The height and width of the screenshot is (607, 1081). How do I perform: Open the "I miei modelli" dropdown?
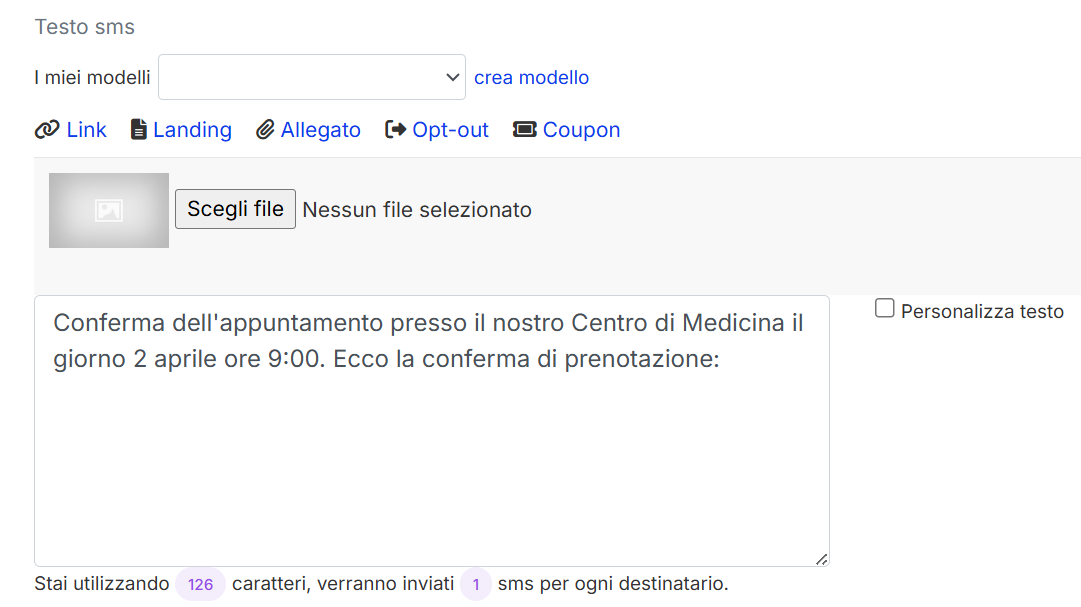point(311,77)
